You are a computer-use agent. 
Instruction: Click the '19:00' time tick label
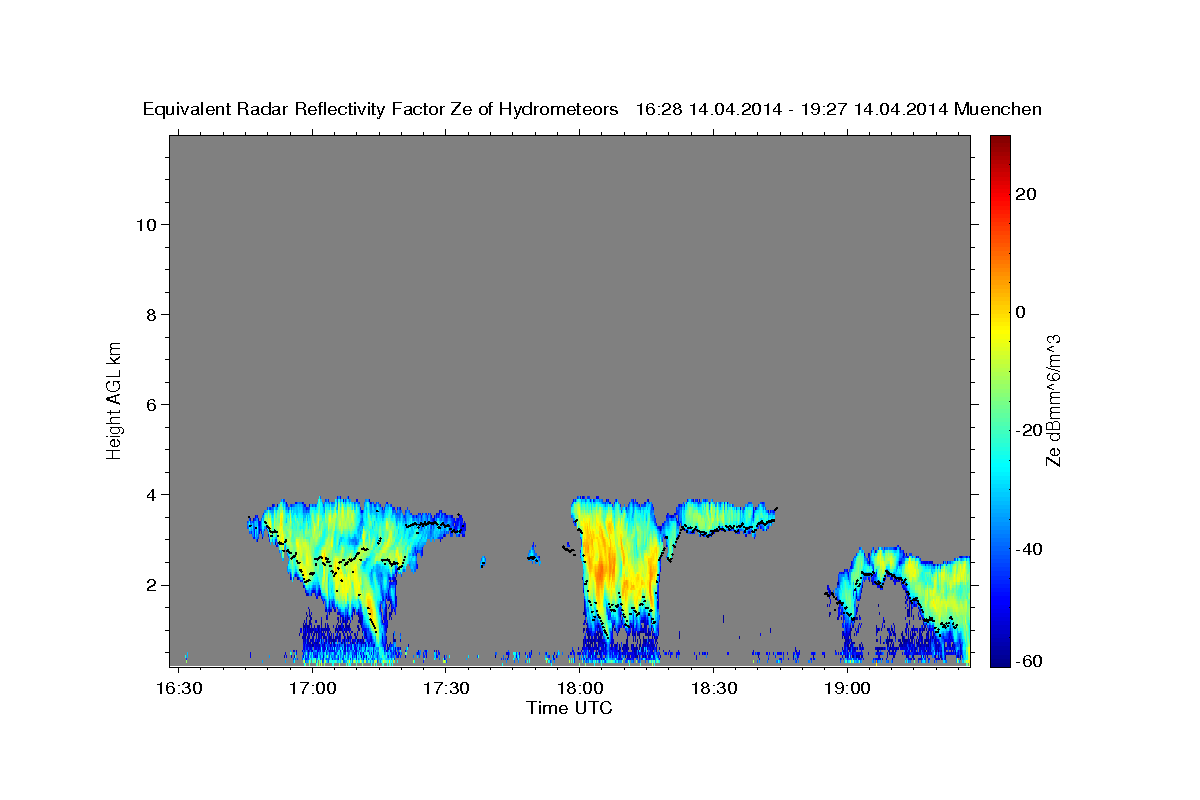click(846, 689)
